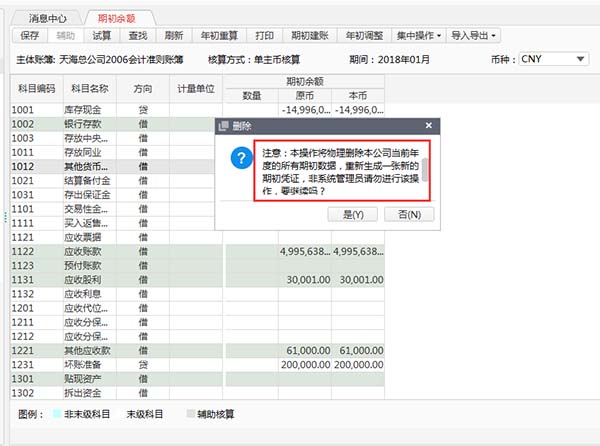This screenshot has height=446, width=600.
Task: Select 存出保证金 account name
Action: point(87,195)
